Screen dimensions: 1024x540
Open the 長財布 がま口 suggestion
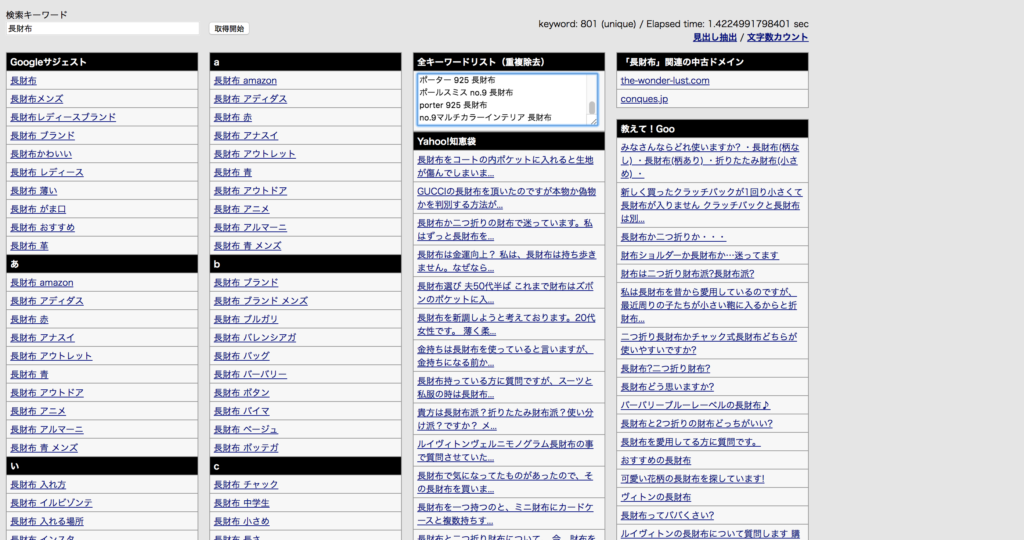pyautogui.click(x=38, y=209)
